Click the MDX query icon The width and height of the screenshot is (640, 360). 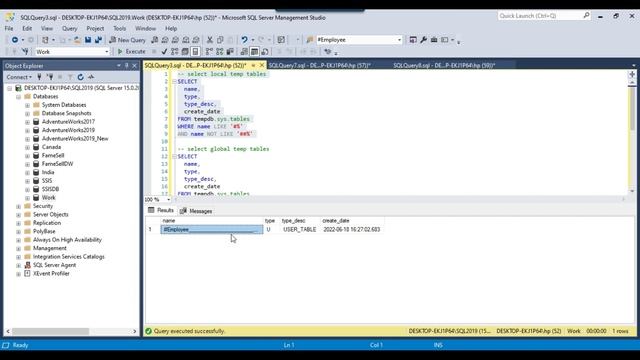[x=165, y=40]
